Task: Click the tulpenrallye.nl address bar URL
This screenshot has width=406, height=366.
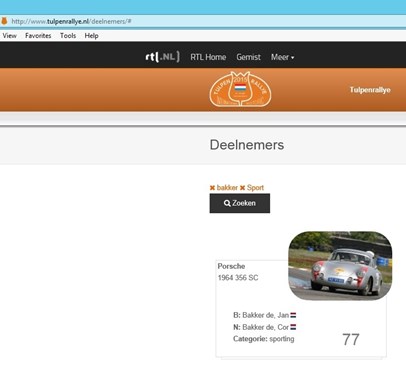Action: (71, 21)
